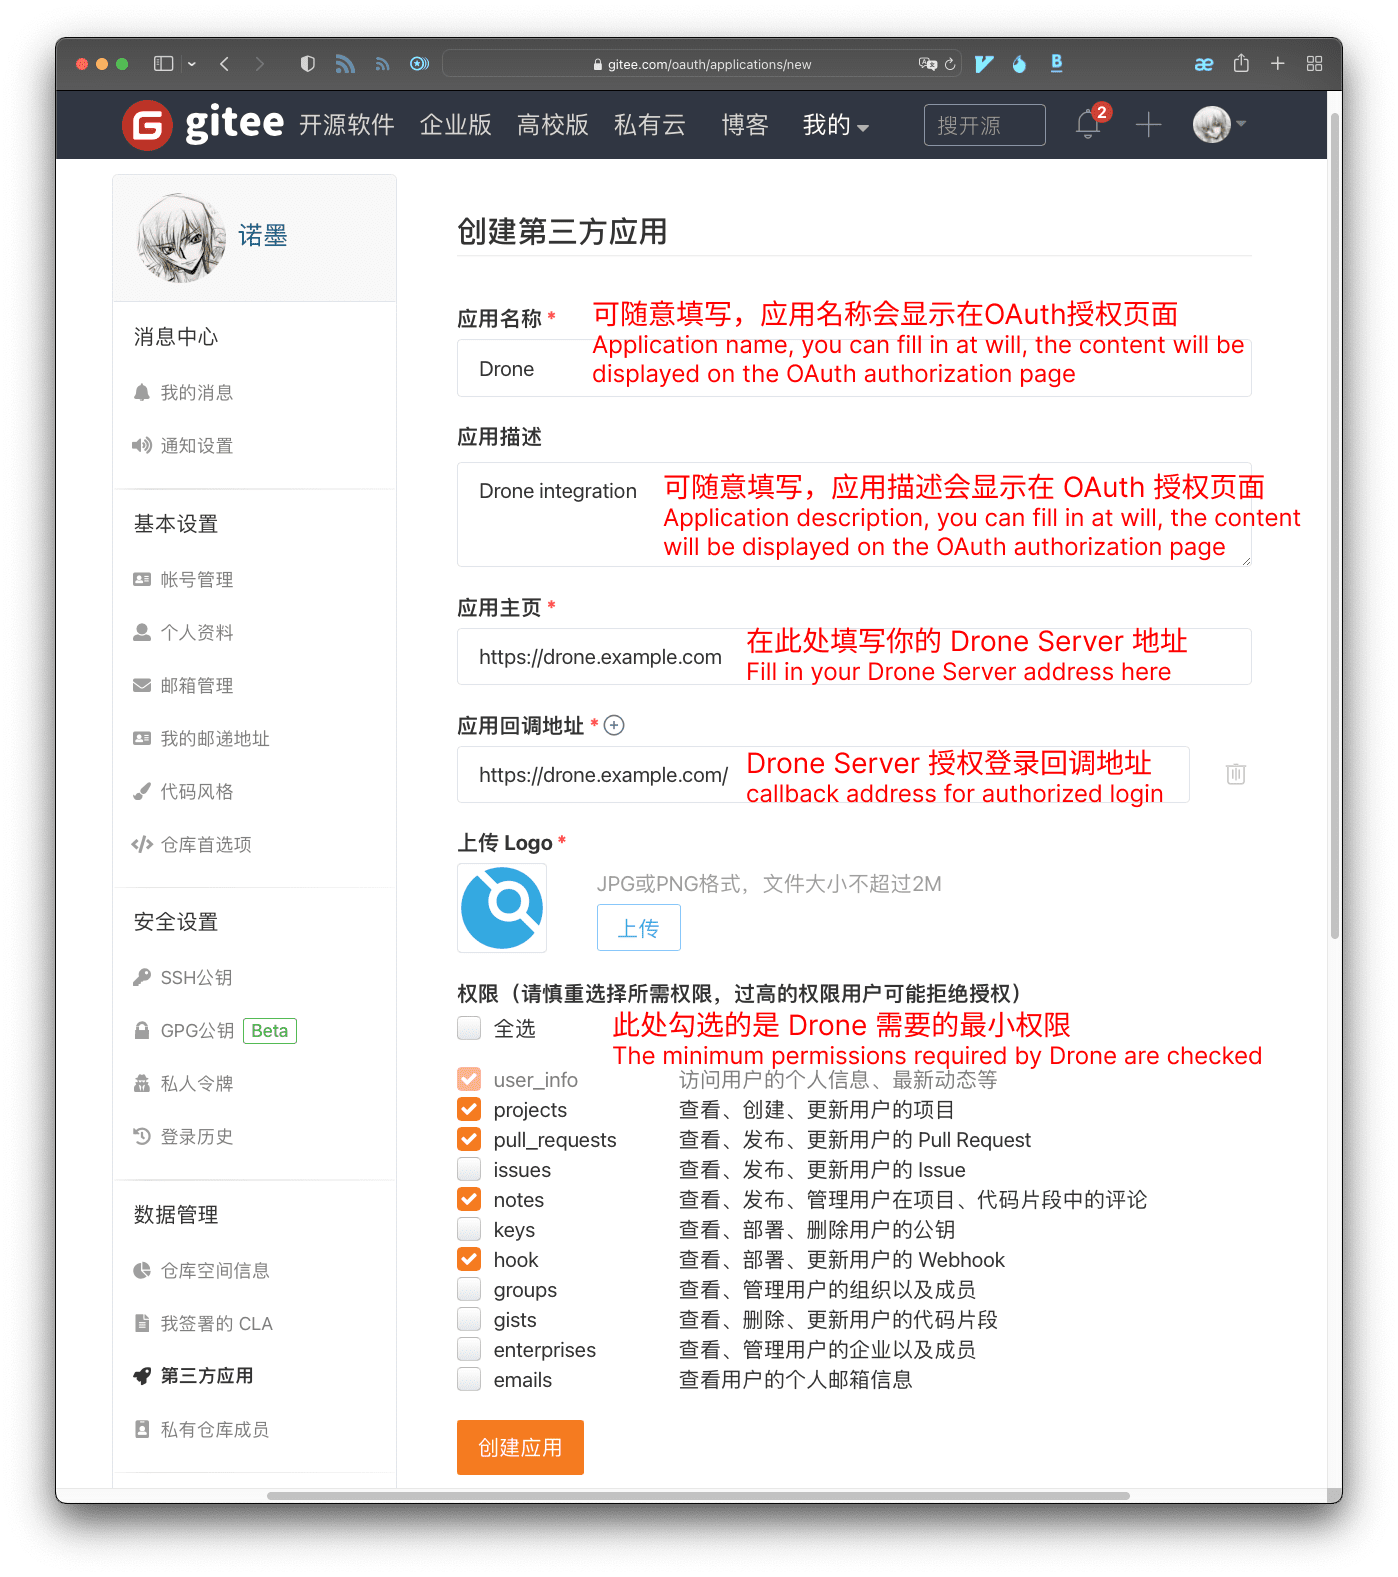Screen dimensions: 1398x1577
Task: Click the blue V extension icon
Action: click(984, 64)
